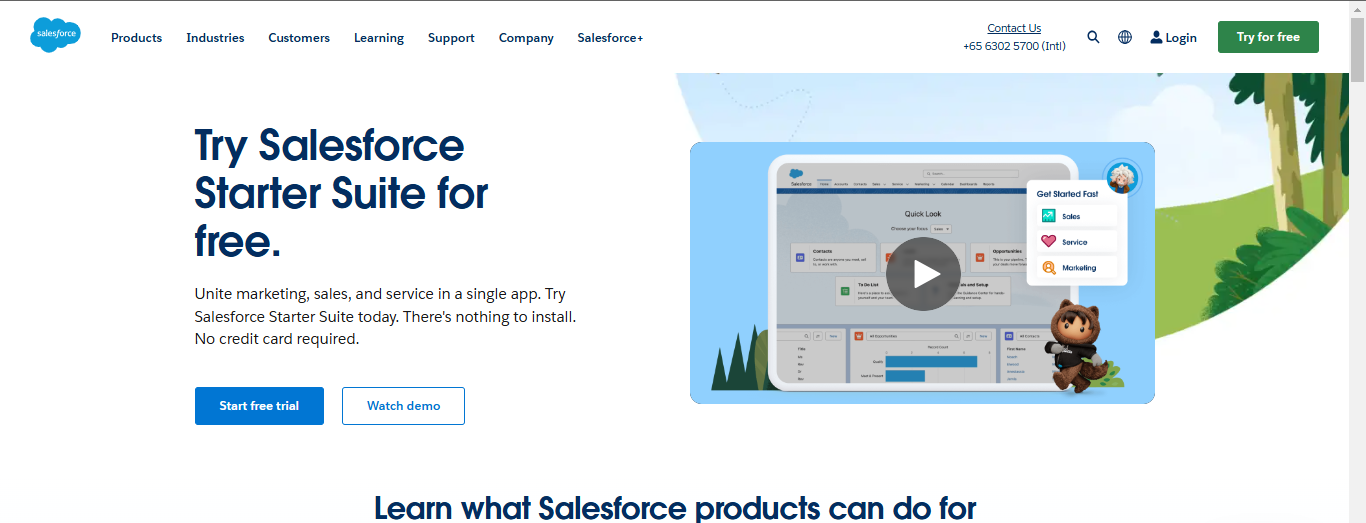Expand the Industries menu
The width and height of the screenshot is (1366, 523).
215,38
